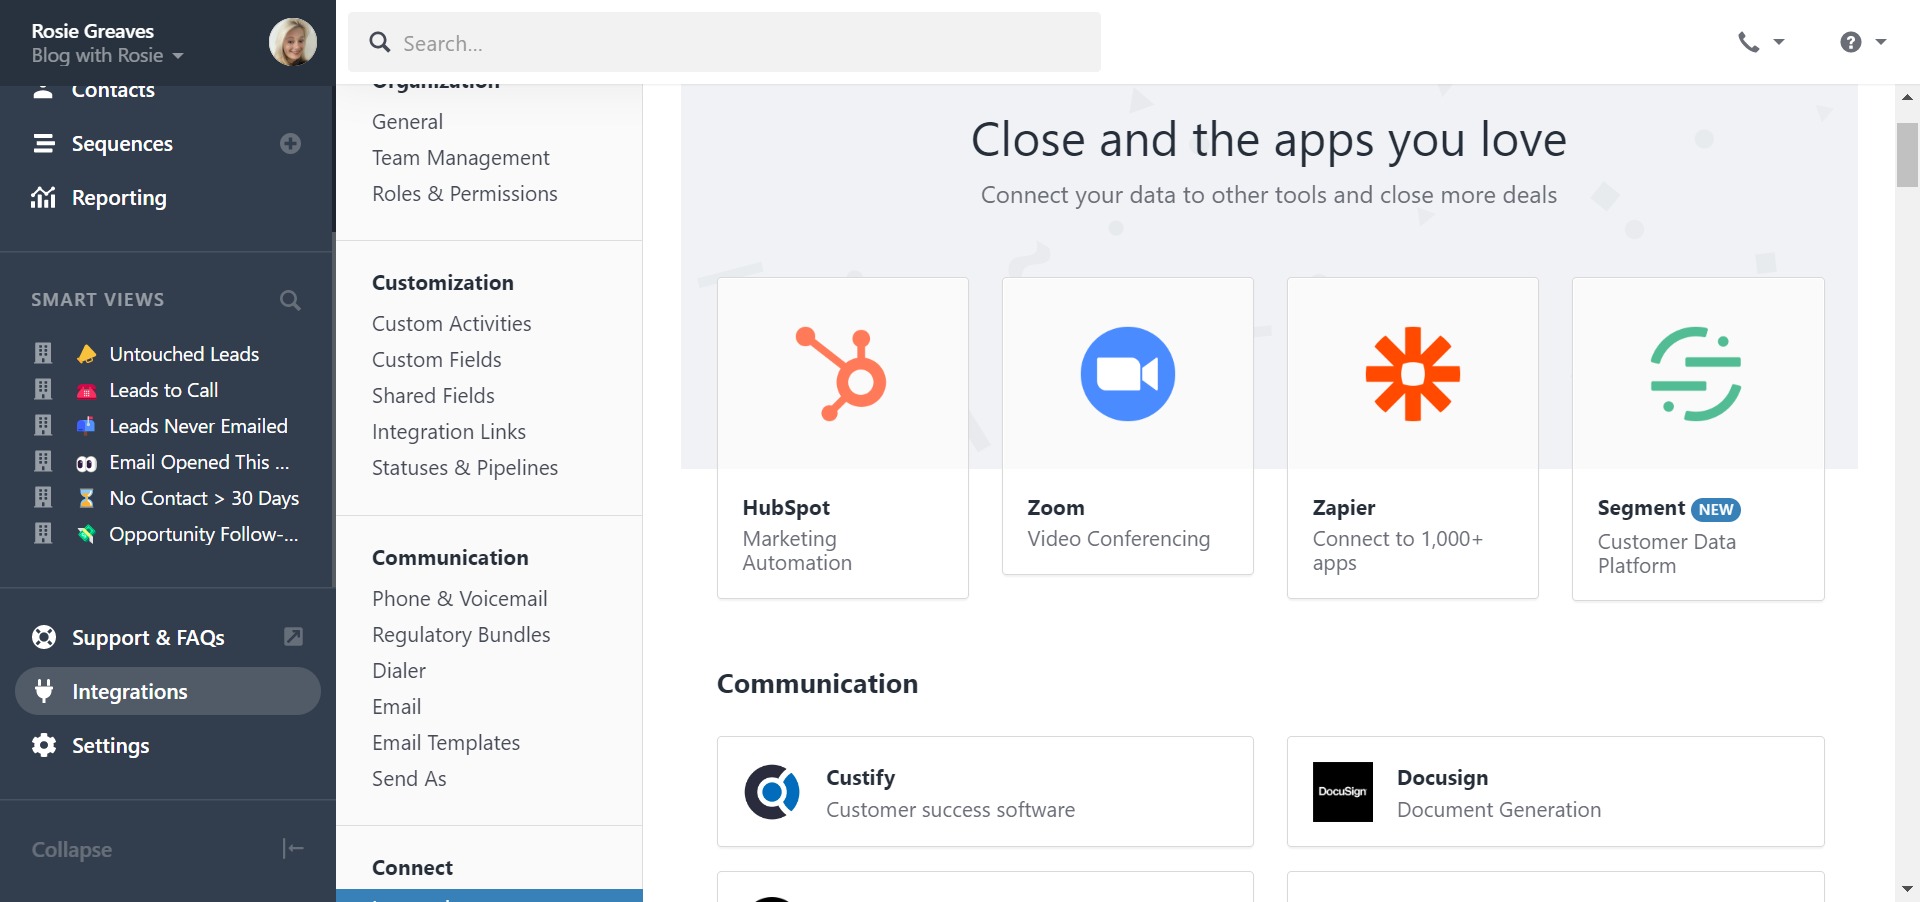Click the Zoom video camera icon
The image size is (1920, 902).
point(1127,373)
